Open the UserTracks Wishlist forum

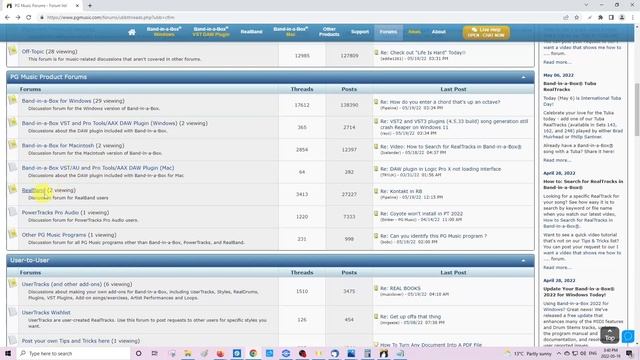(46, 313)
